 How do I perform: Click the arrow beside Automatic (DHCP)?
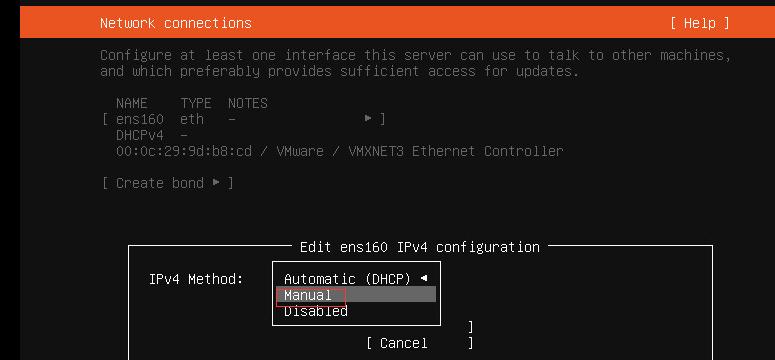[x=424, y=278]
